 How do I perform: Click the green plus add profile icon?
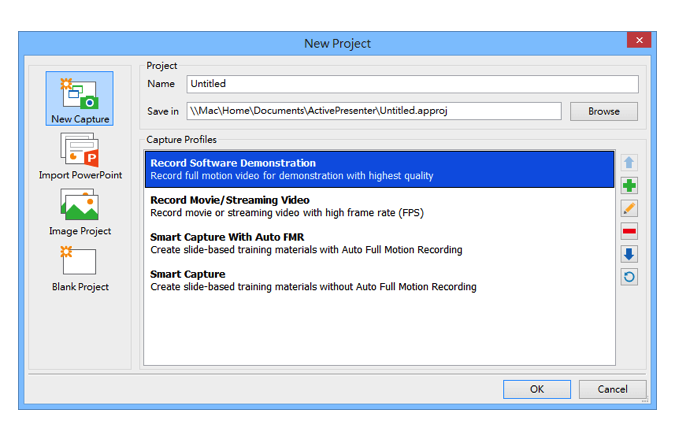629,186
